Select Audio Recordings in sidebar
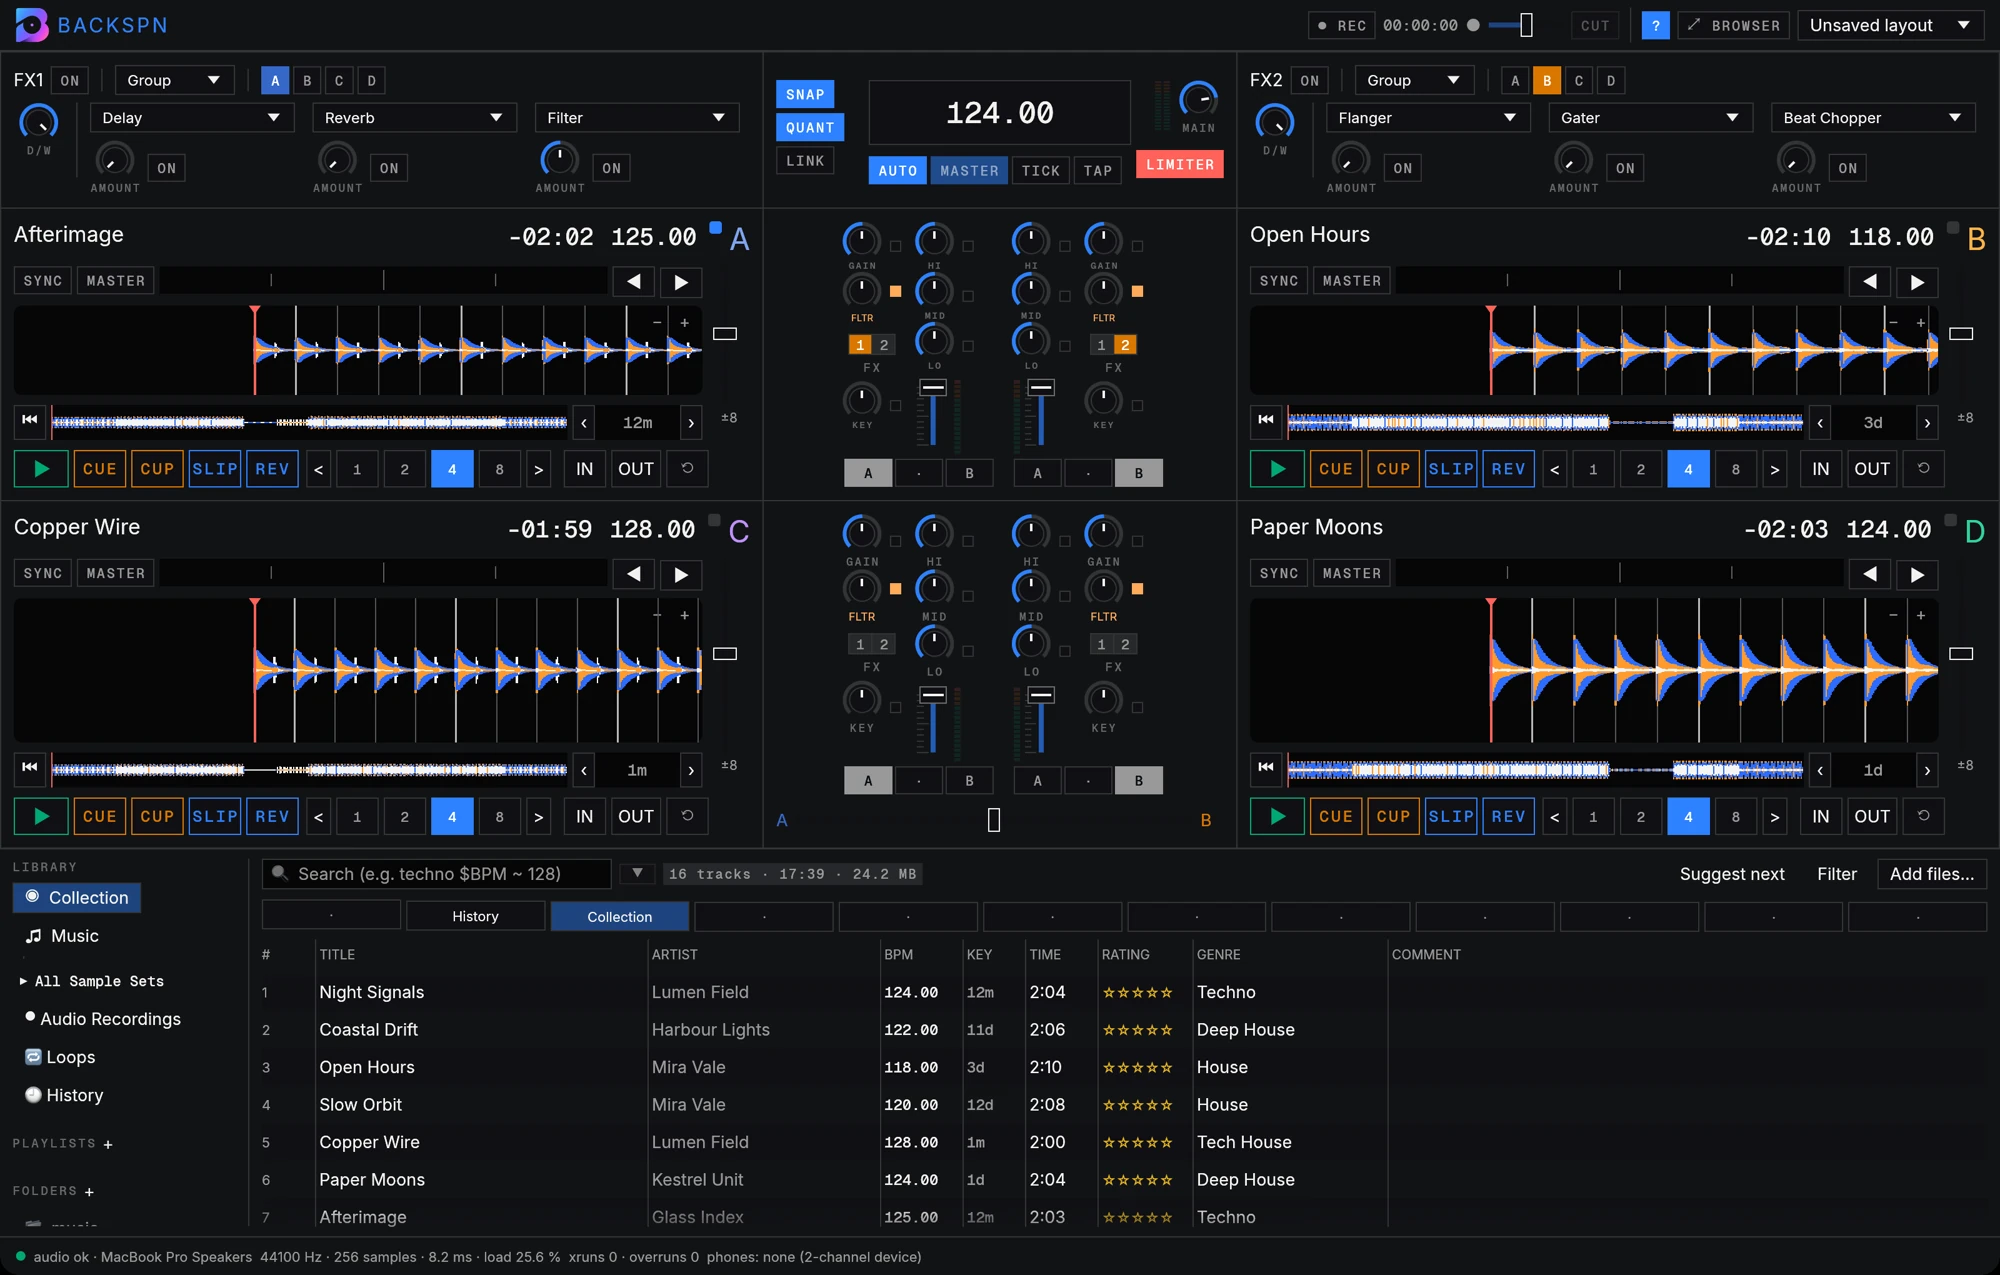This screenshot has height=1275, width=2000. click(103, 1019)
